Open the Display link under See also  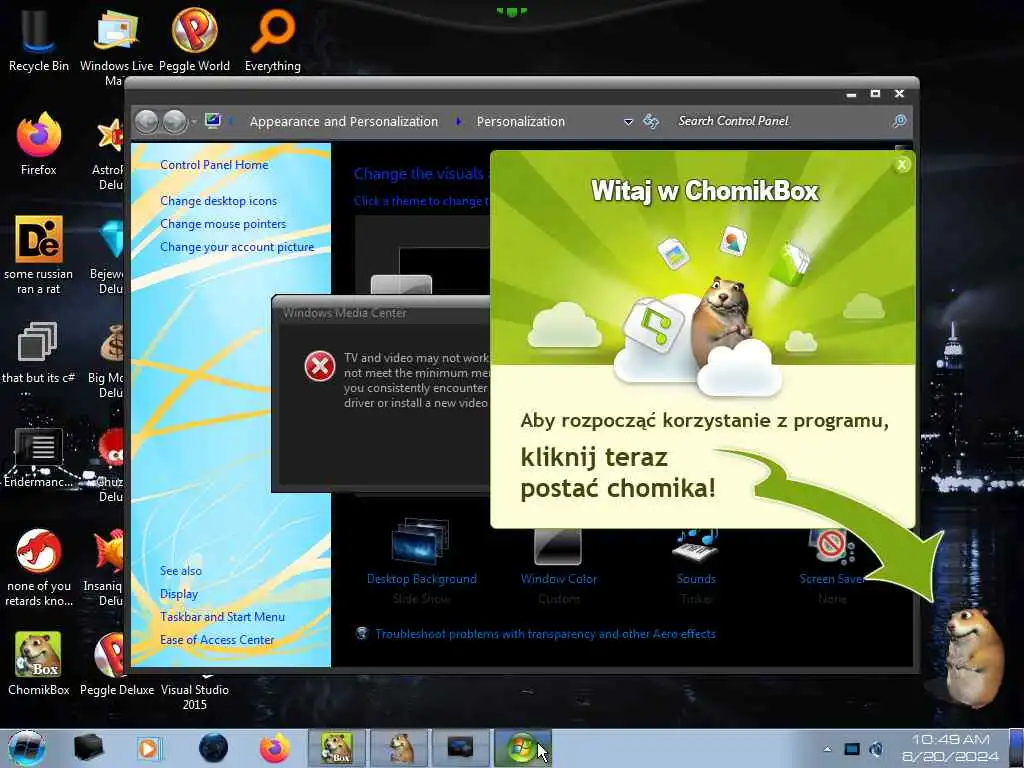click(x=179, y=594)
